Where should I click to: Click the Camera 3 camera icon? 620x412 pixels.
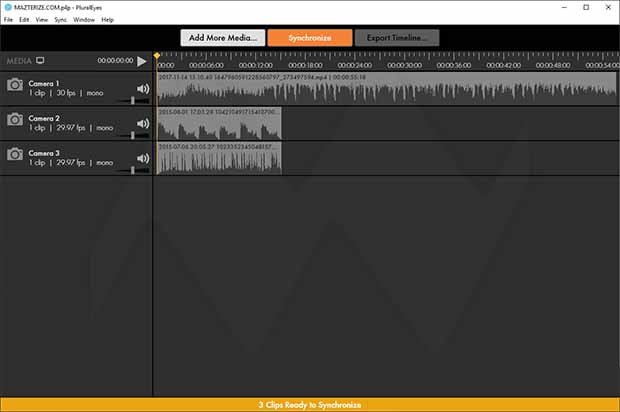(15, 154)
